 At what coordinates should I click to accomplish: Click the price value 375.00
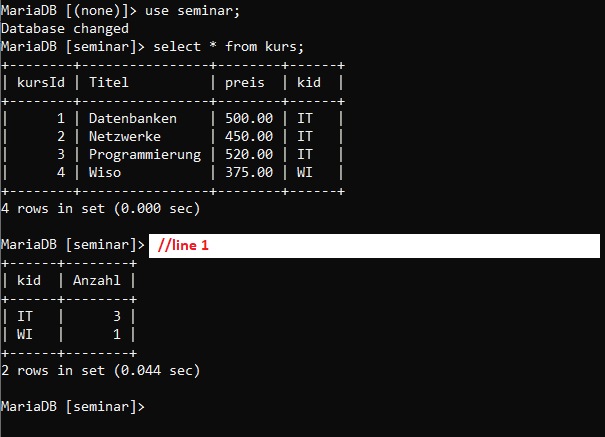(x=249, y=172)
